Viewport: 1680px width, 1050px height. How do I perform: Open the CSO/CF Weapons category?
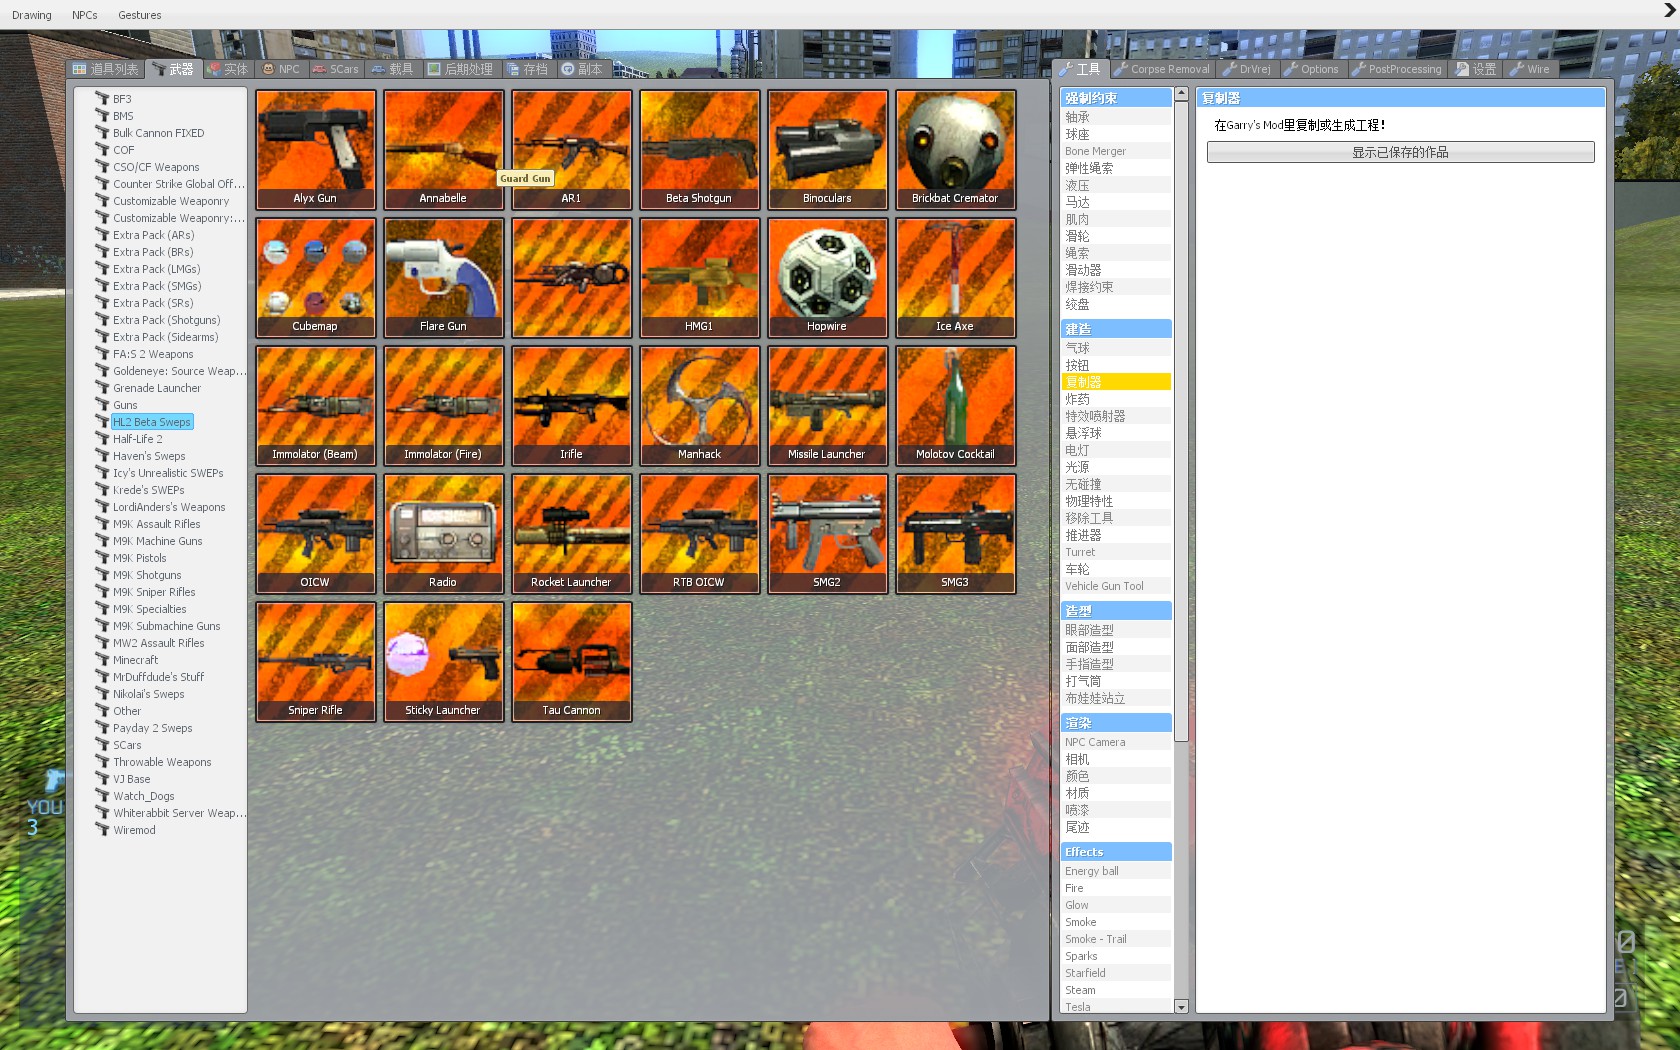point(156,167)
